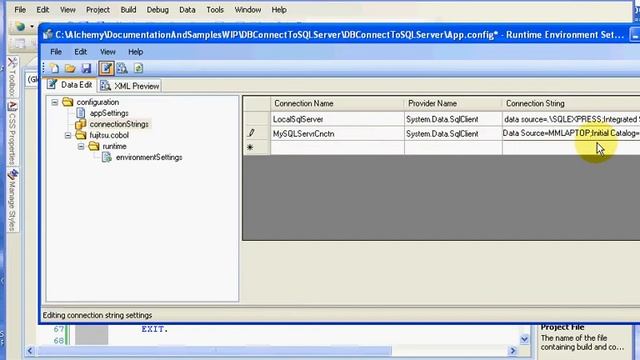Image resolution: width=640 pixels, height=360 pixels.
Task: Click the Connection Name column header
Action: [x=337, y=104]
